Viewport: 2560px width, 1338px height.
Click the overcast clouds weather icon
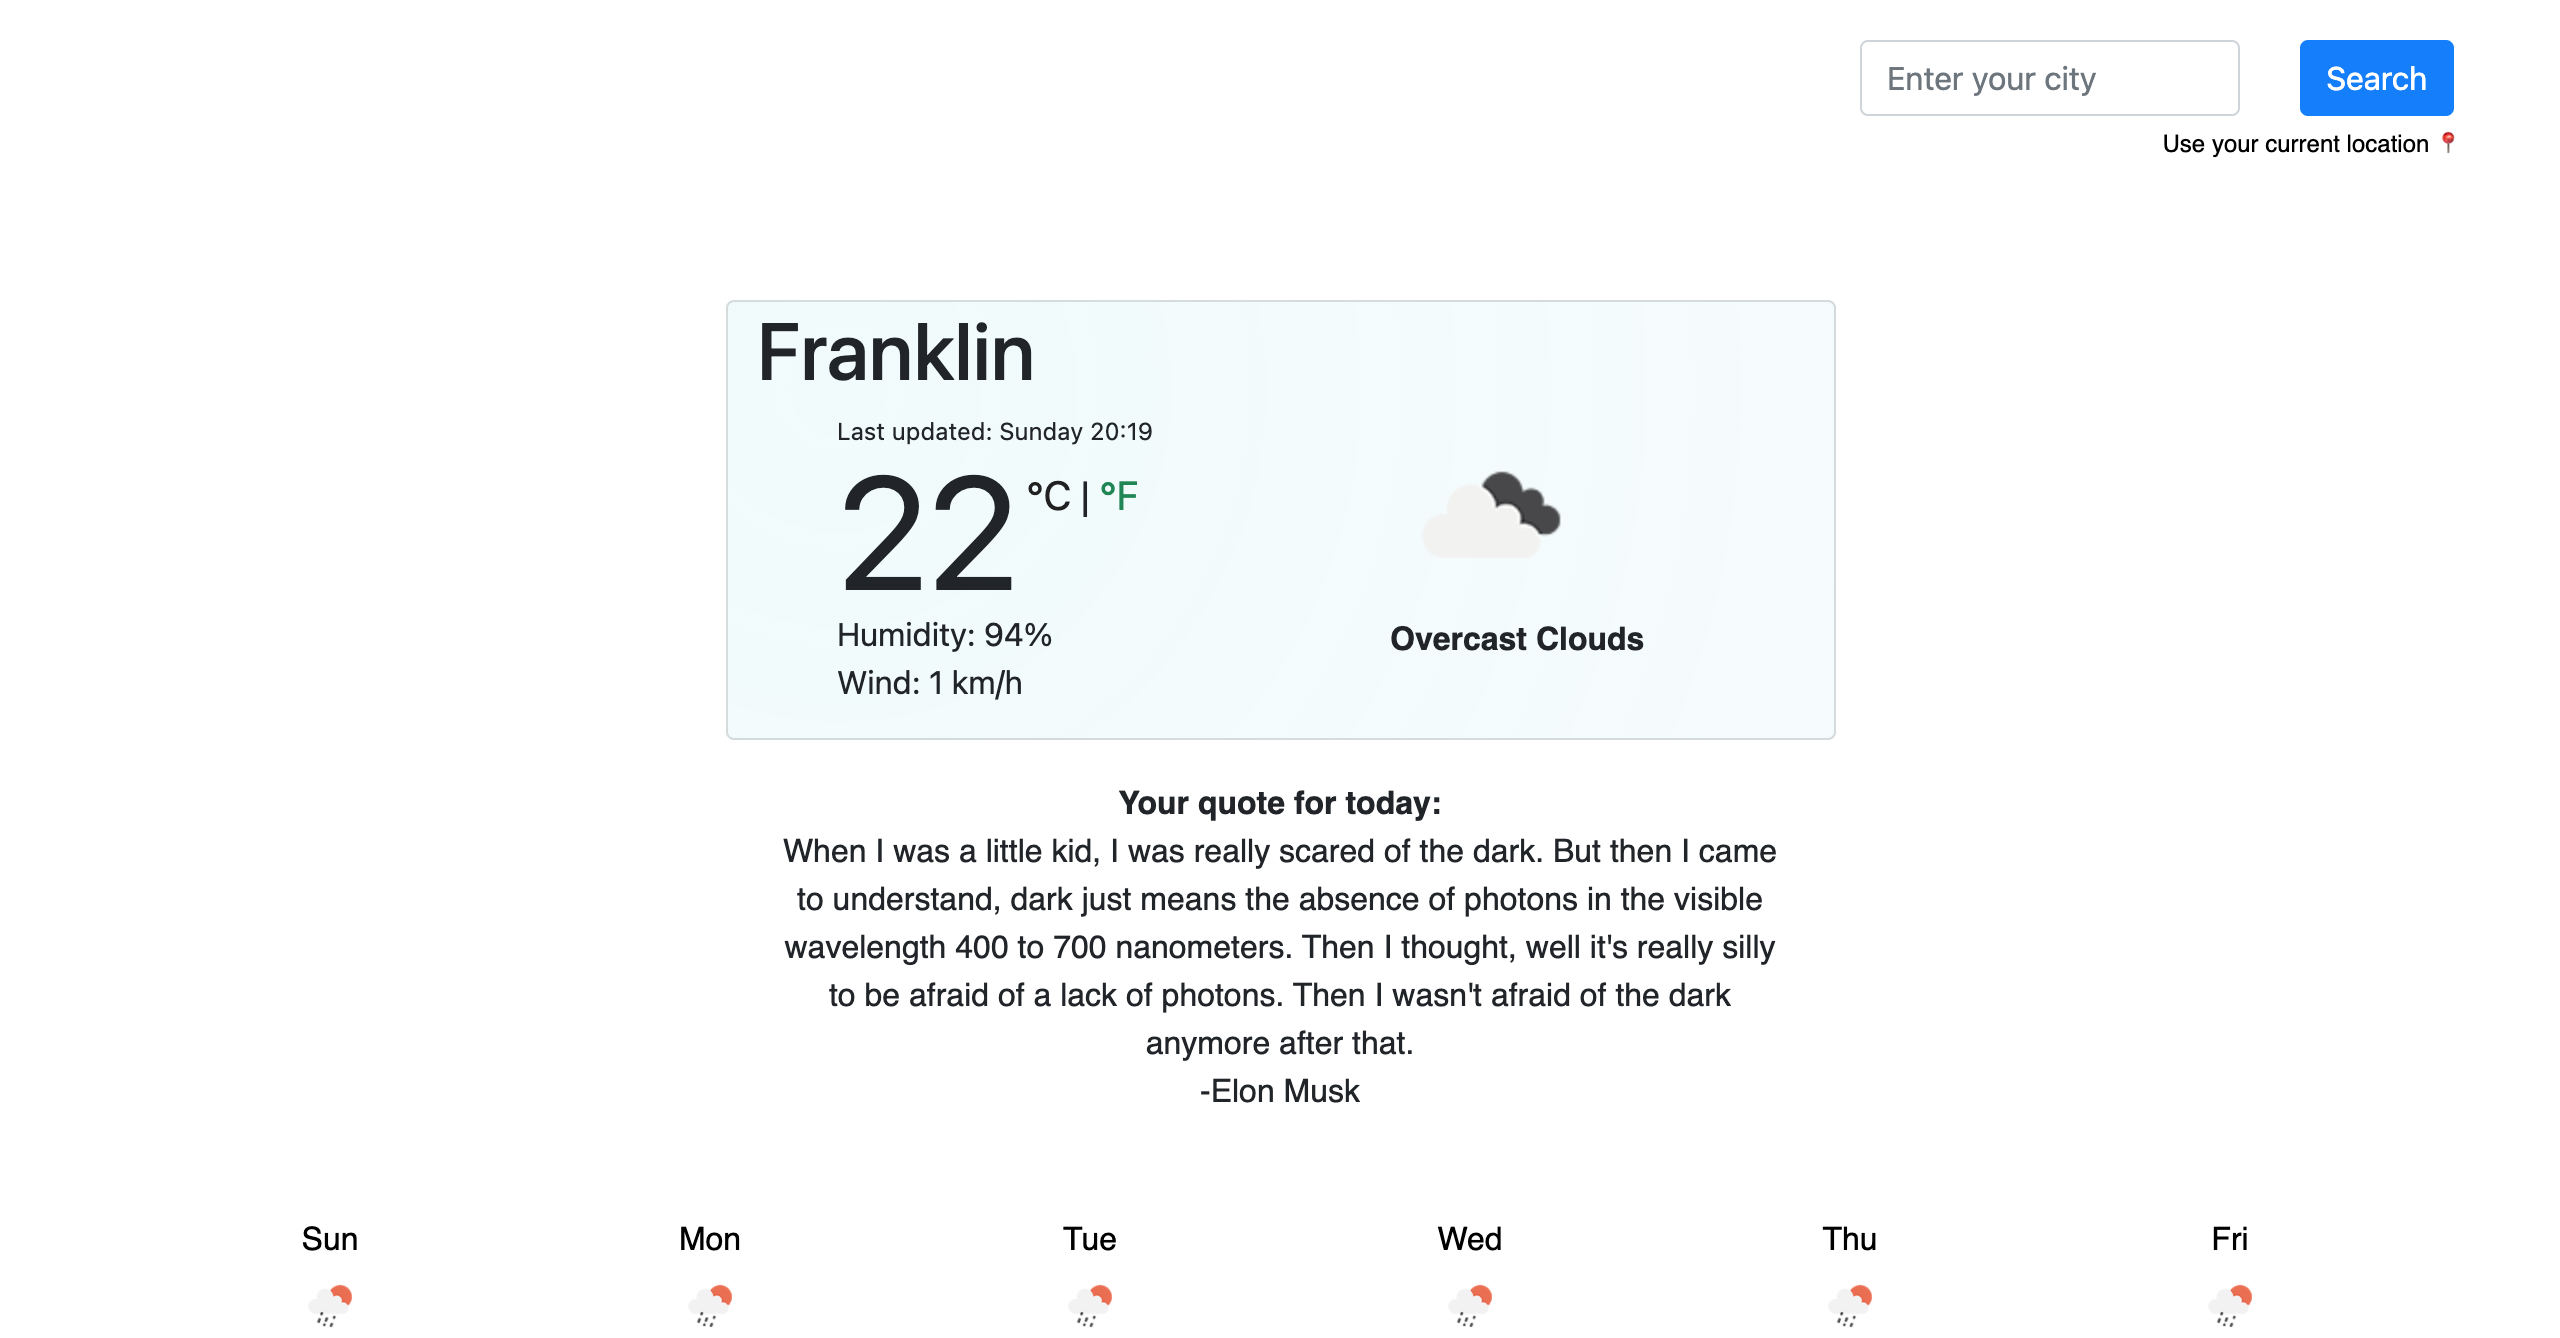point(1490,515)
